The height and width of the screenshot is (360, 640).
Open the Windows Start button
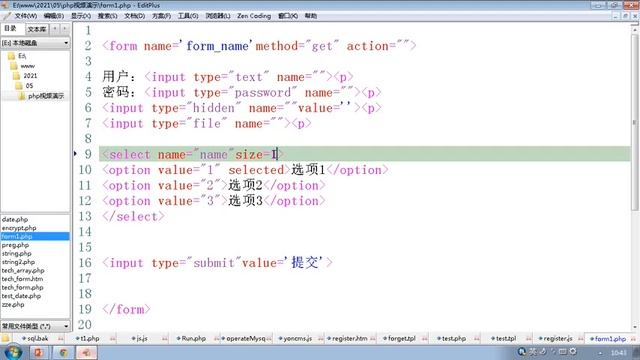pos(13,352)
